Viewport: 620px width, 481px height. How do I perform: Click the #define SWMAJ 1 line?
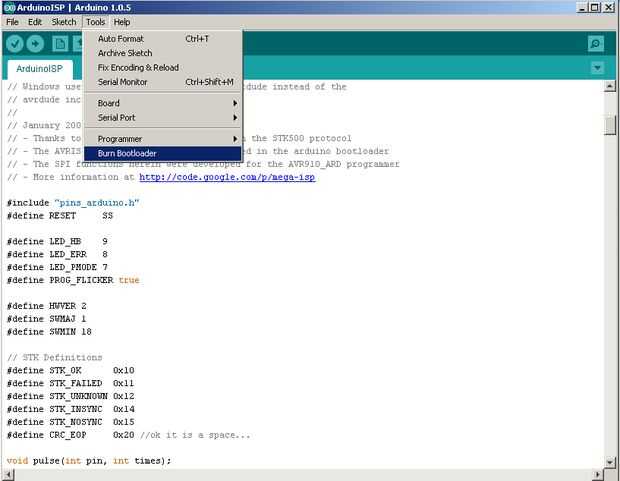tap(47, 319)
